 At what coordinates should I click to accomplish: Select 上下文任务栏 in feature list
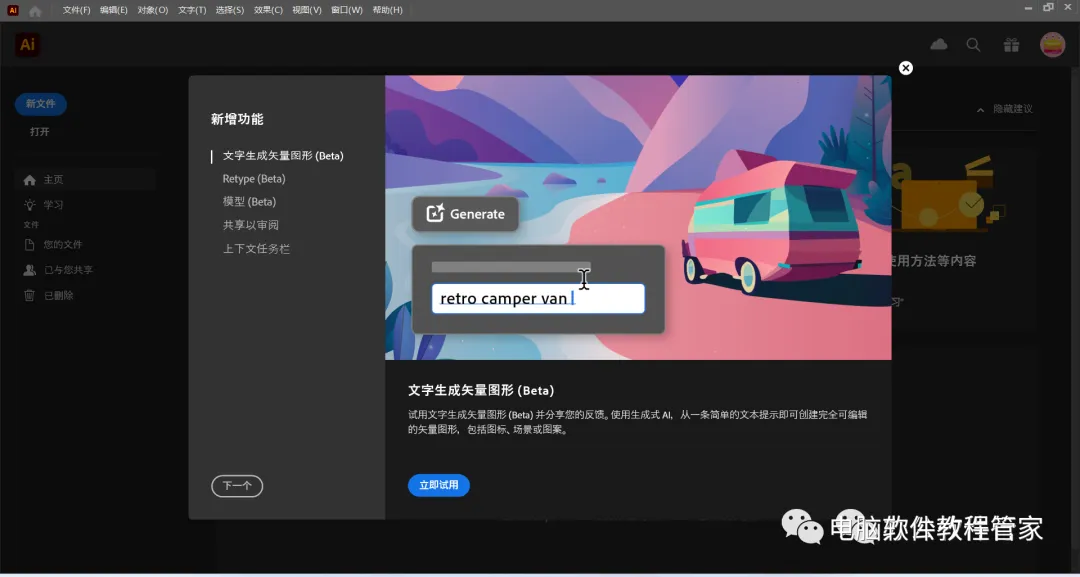[x=256, y=249]
